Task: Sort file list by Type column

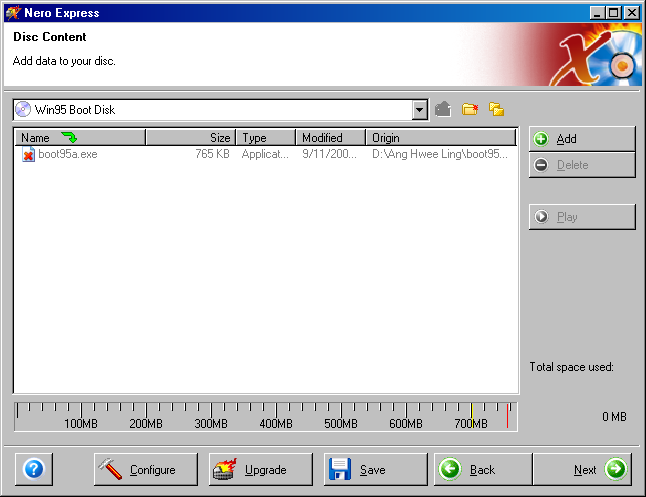Action: [265, 137]
